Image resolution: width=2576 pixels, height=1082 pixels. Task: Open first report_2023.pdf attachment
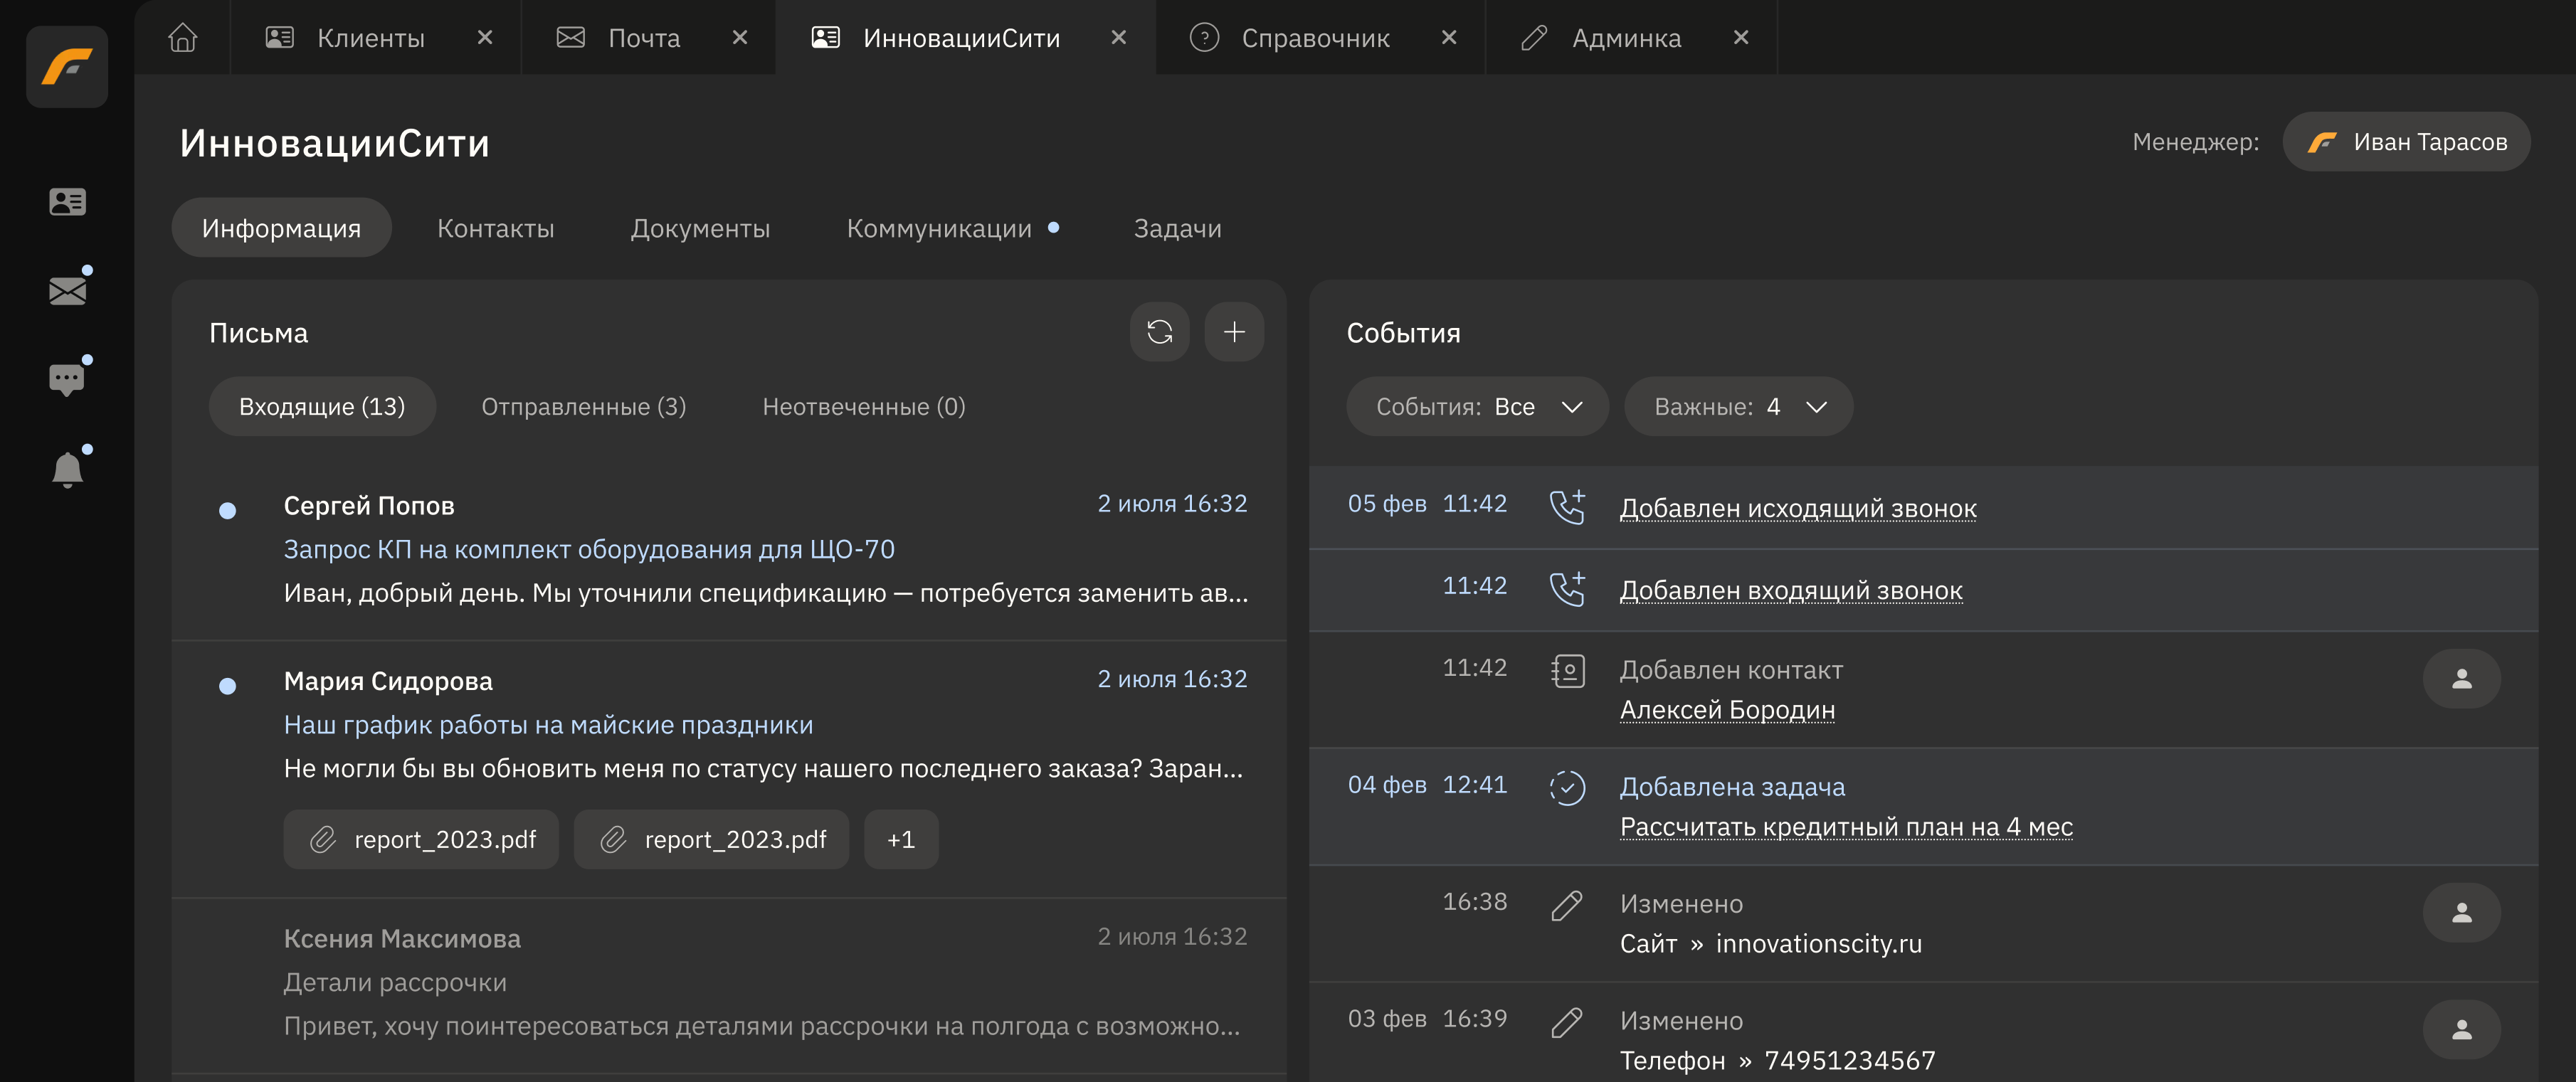pyautogui.click(x=421, y=840)
